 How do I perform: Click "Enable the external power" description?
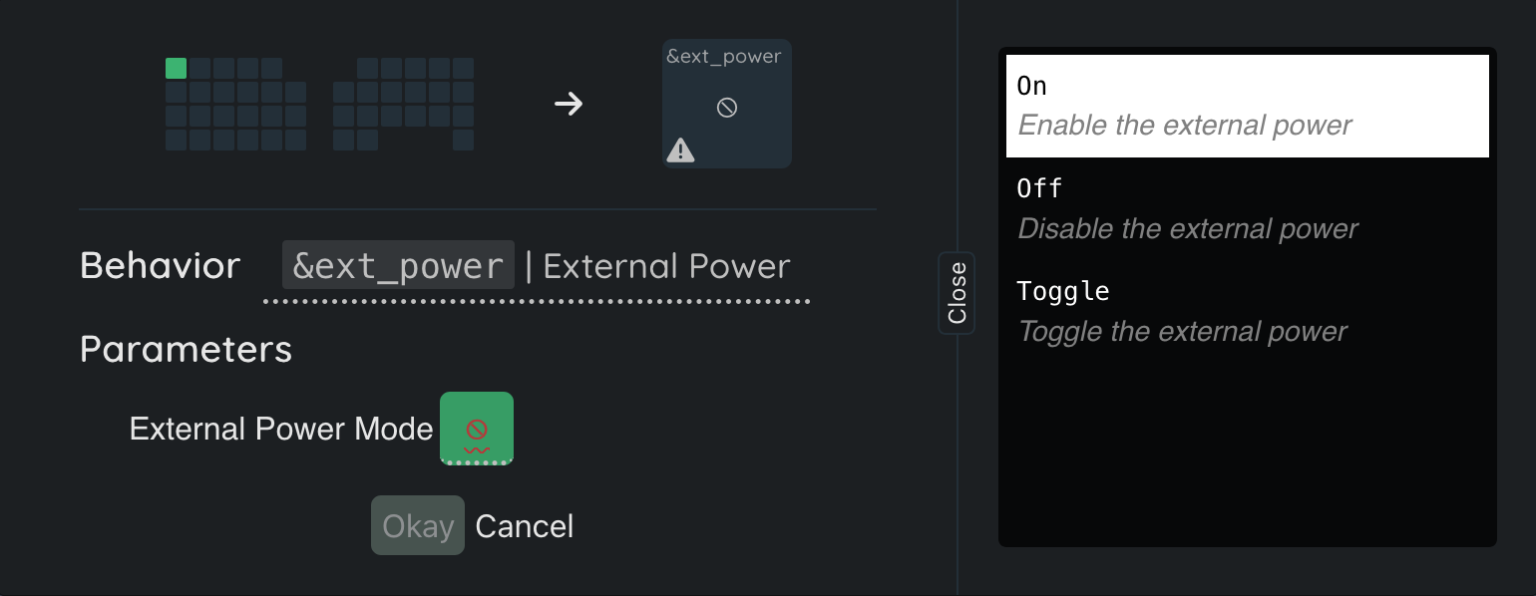(1184, 126)
